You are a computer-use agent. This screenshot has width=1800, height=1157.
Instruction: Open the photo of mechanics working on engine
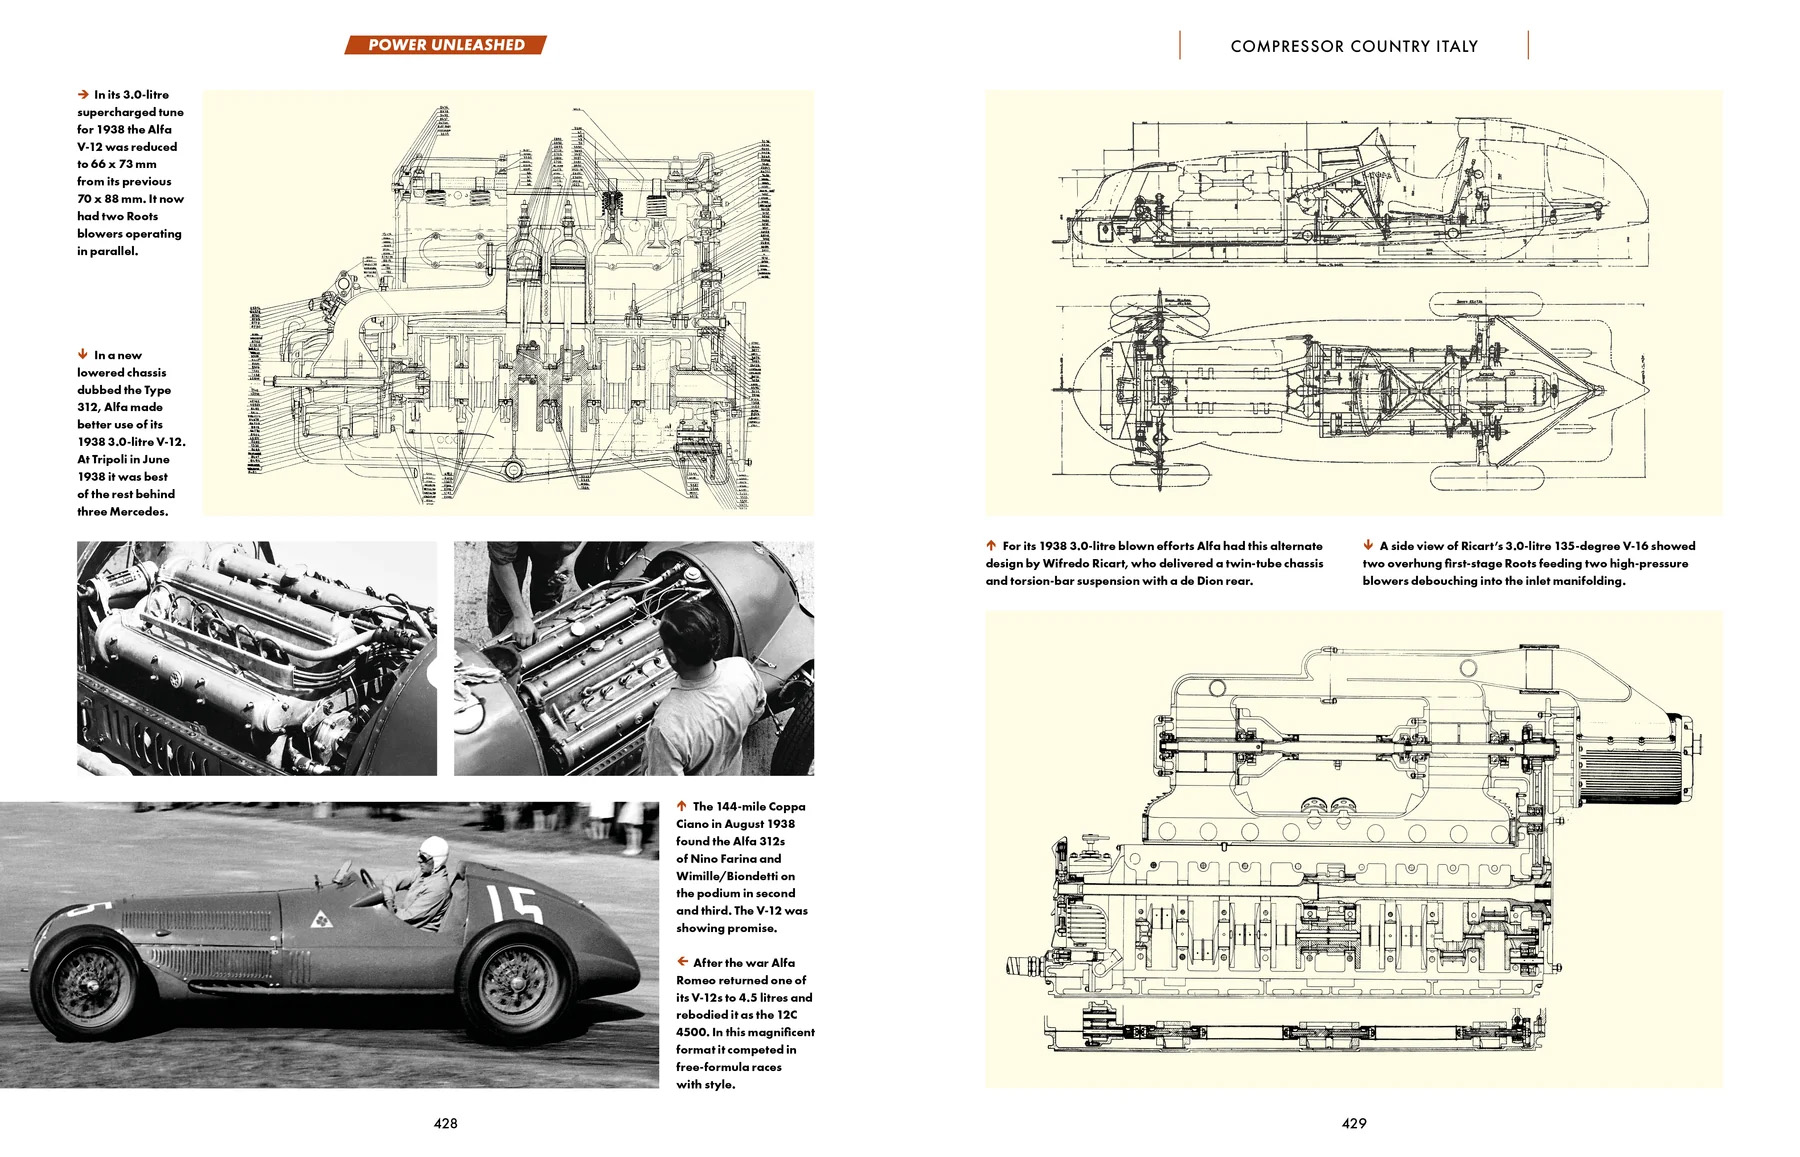click(634, 658)
